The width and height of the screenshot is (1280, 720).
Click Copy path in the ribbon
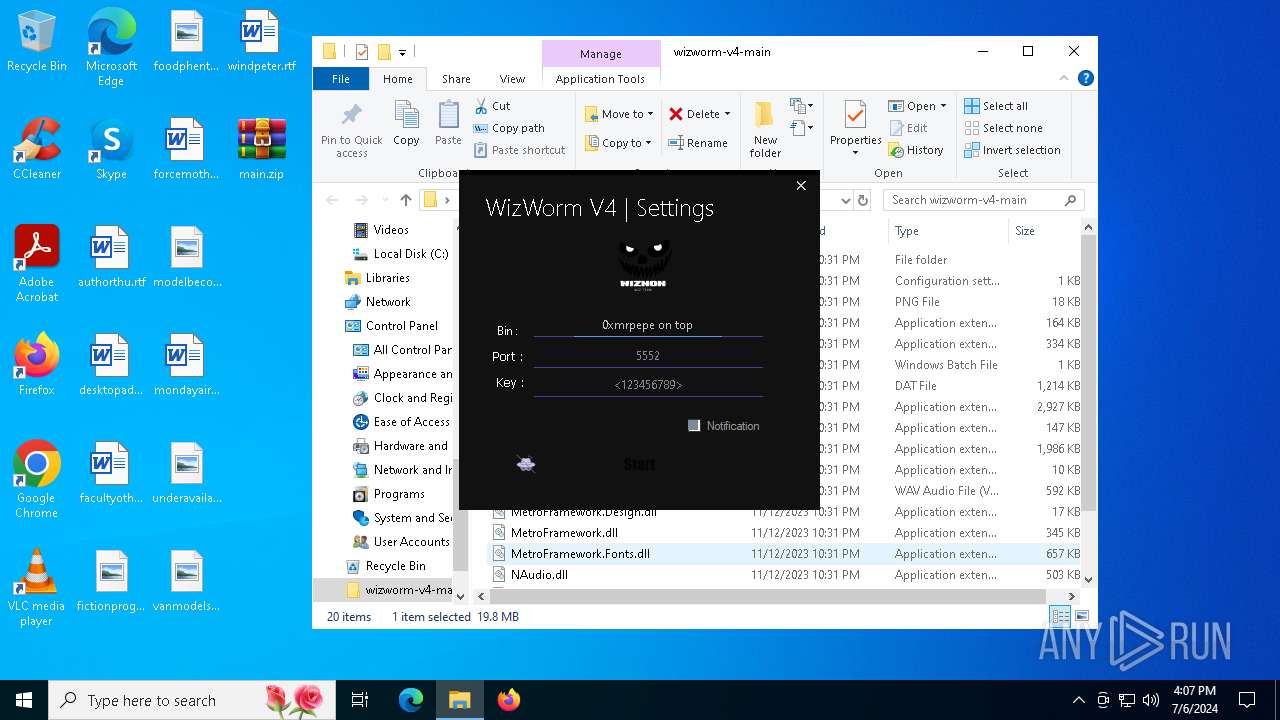pos(509,128)
